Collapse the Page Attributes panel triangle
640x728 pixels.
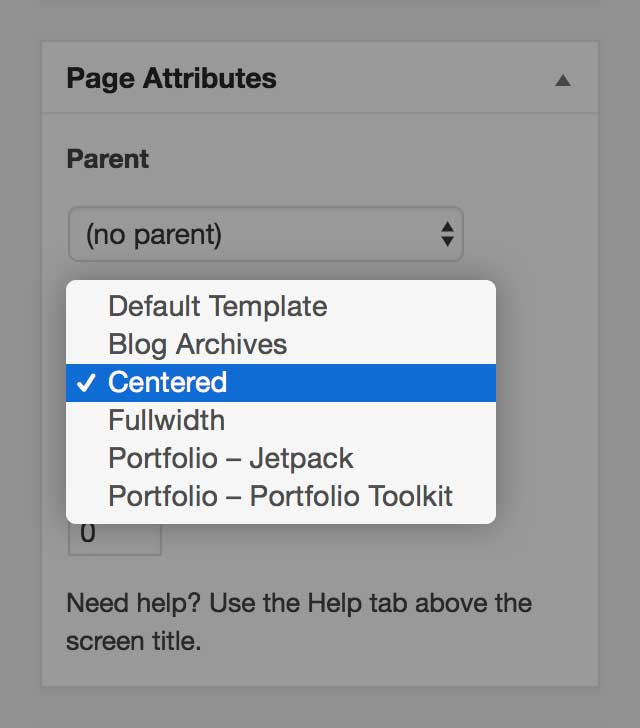(563, 80)
